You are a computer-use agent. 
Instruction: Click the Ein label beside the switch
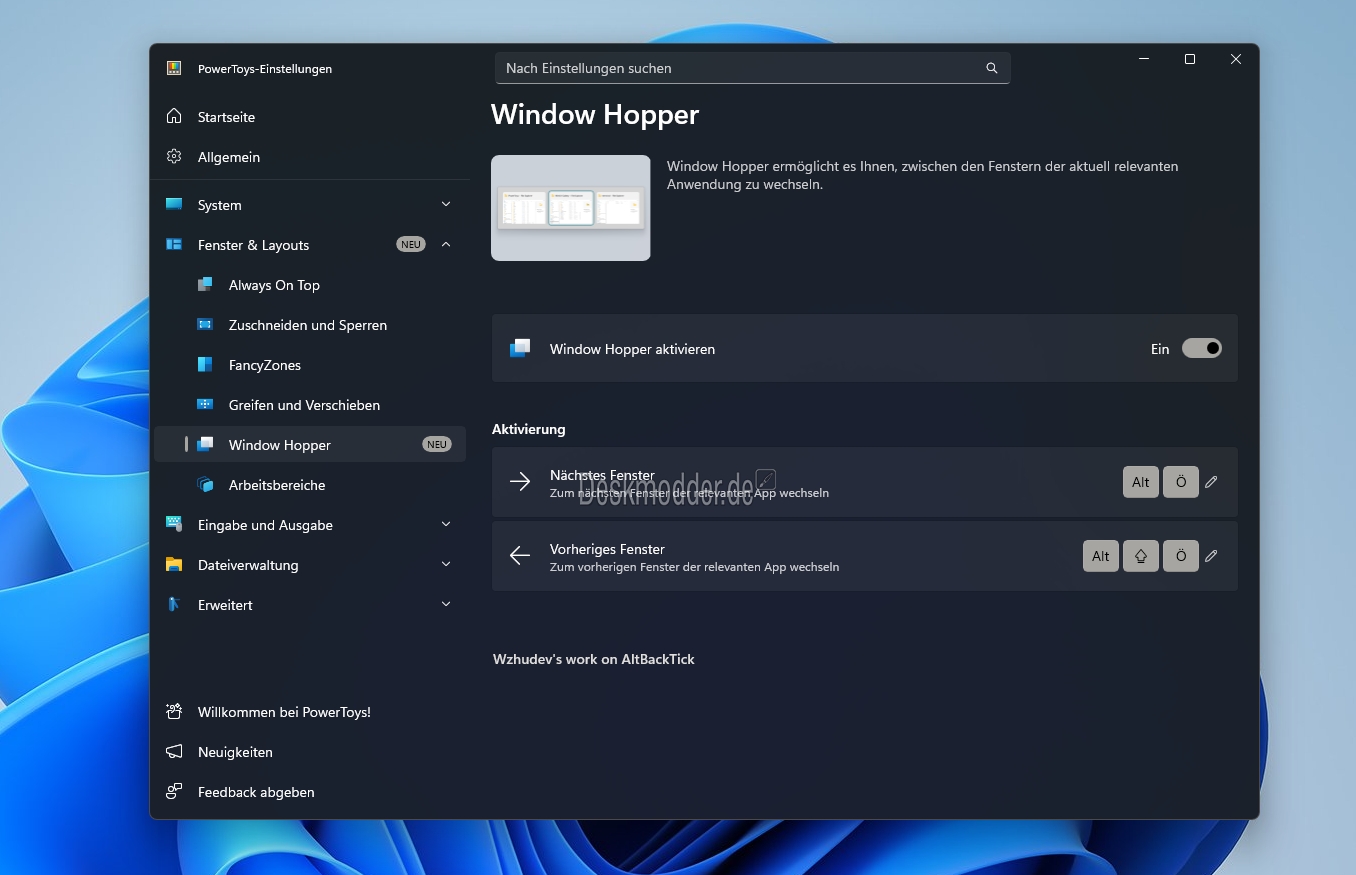pyautogui.click(x=1160, y=349)
